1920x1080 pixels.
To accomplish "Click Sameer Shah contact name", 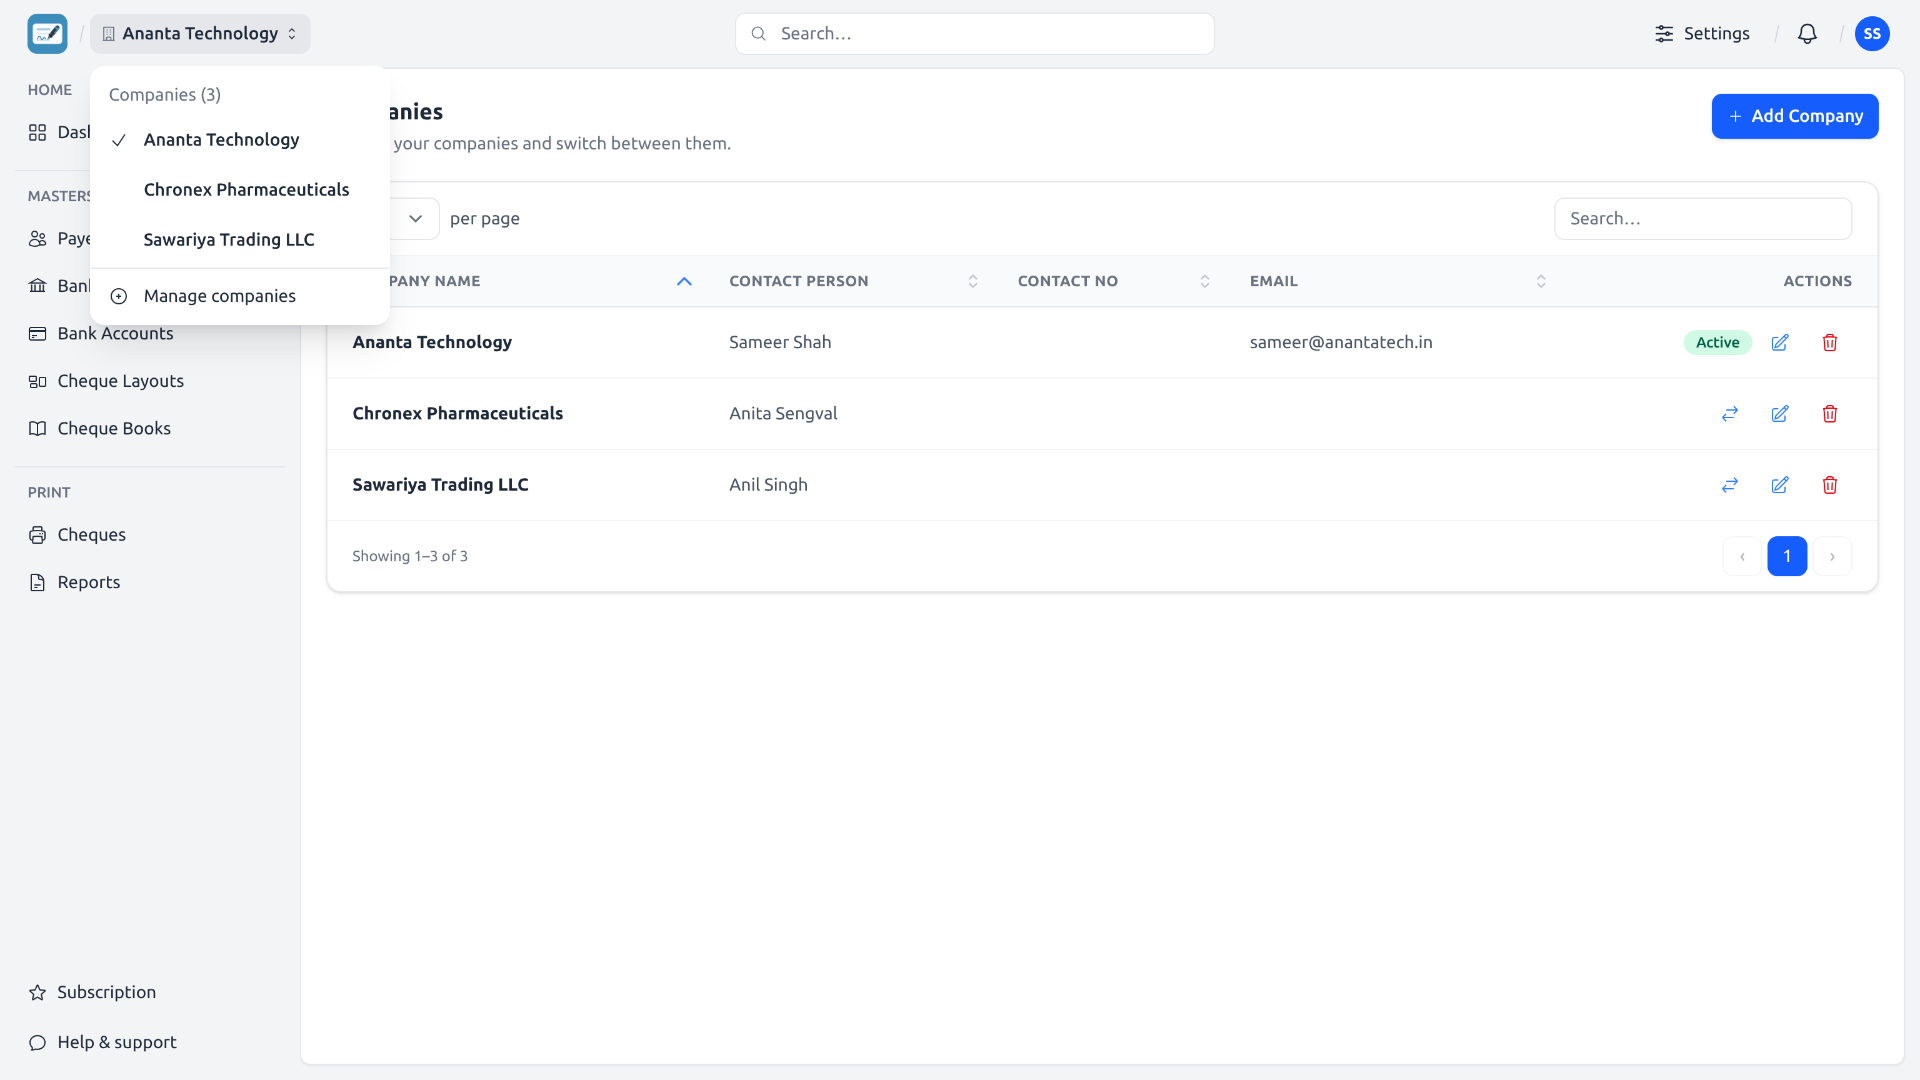I will (x=780, y=343).
